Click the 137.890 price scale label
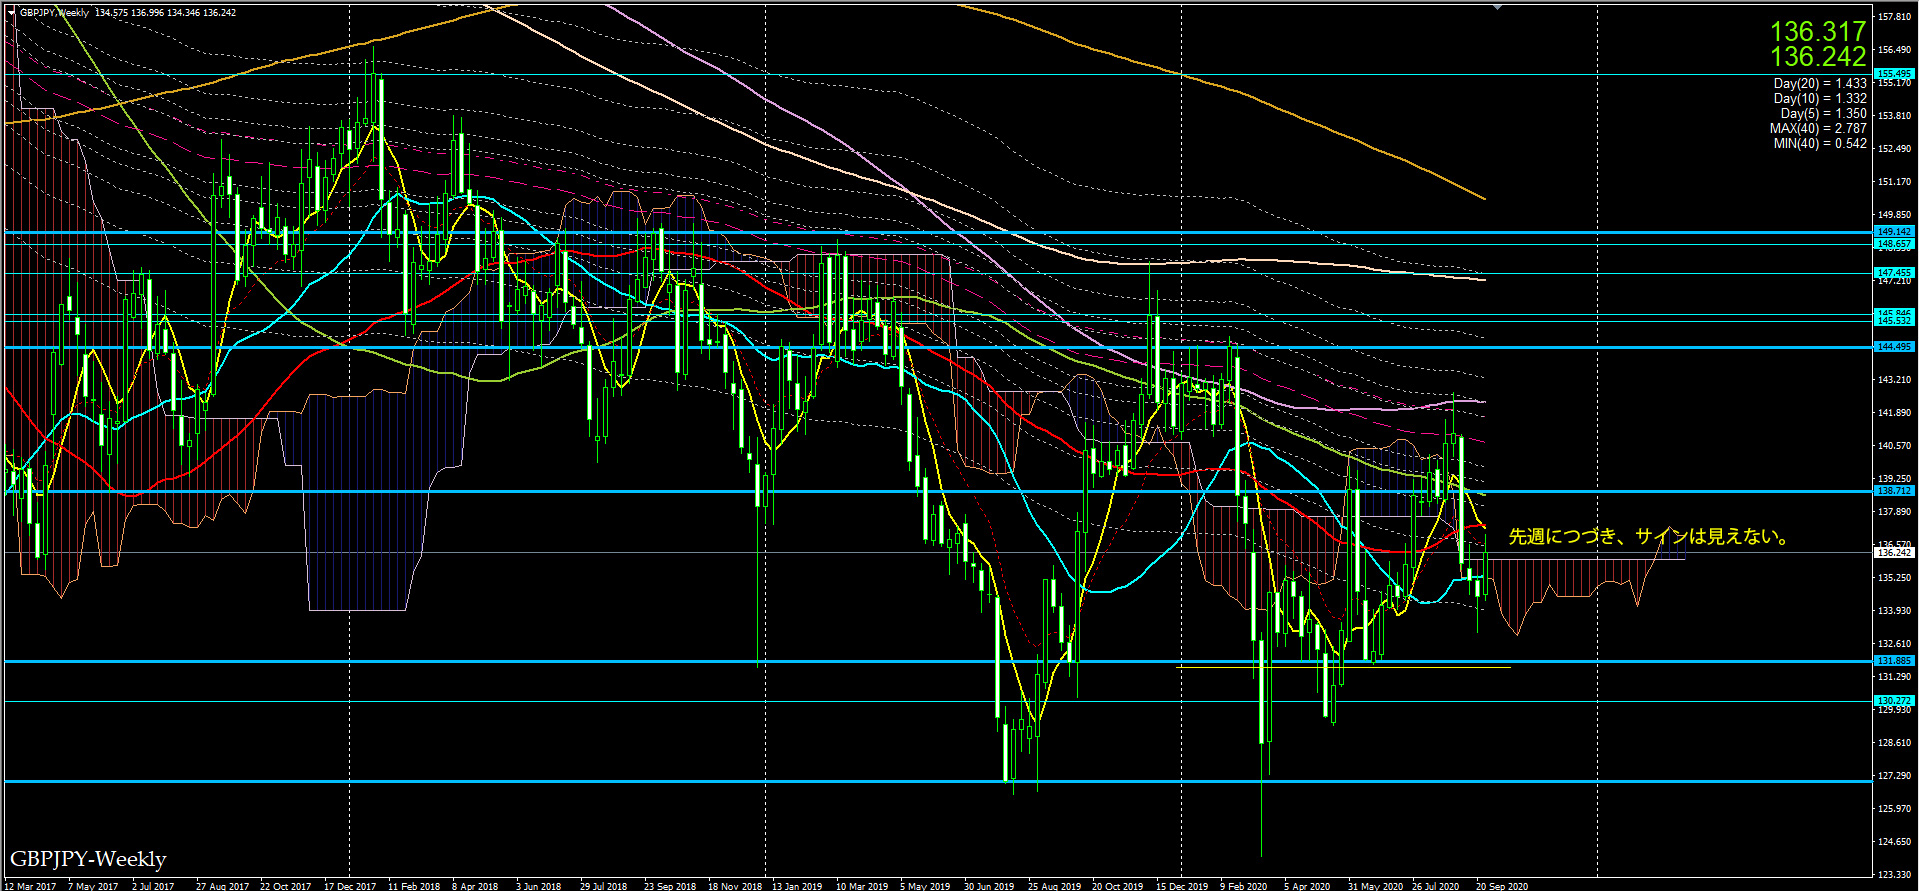 (1895, 512)
